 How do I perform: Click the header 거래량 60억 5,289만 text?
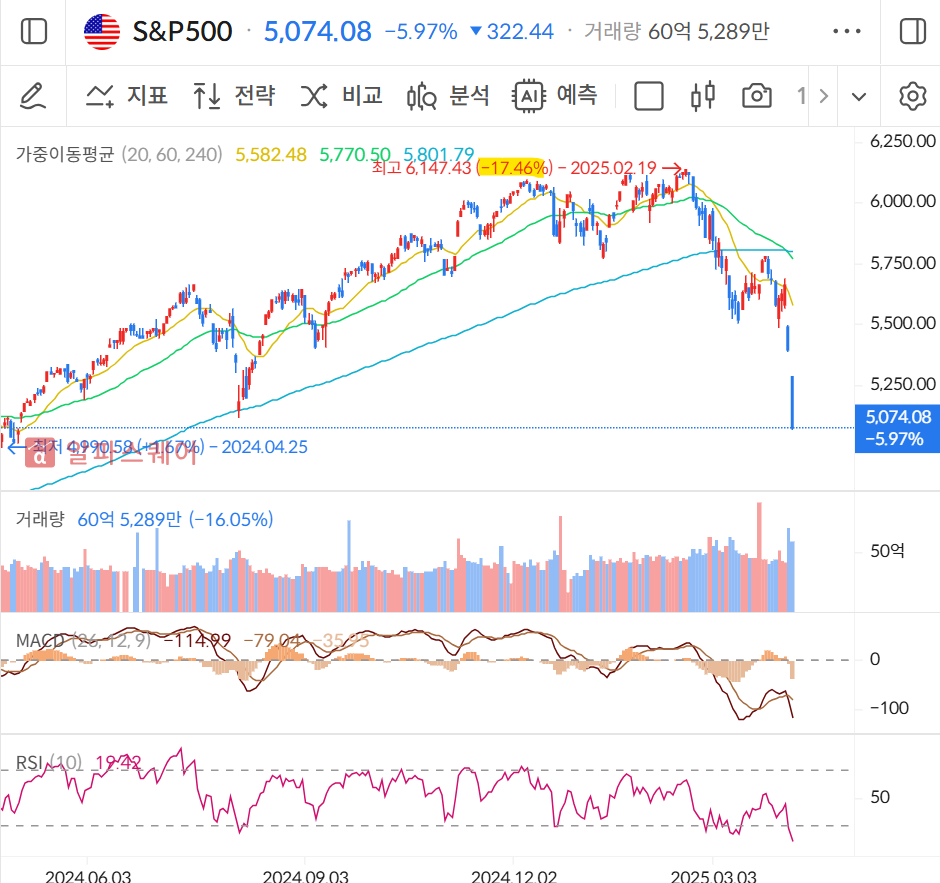(677, 31)
